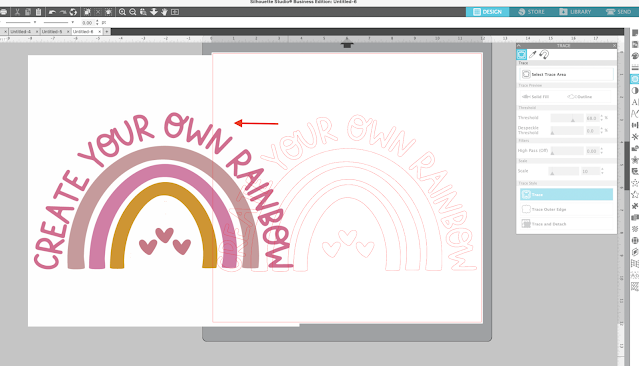The height and width of the screenshot is (366, 639).
Task: Zoom out of the canvas
Action: coord(132,12)
